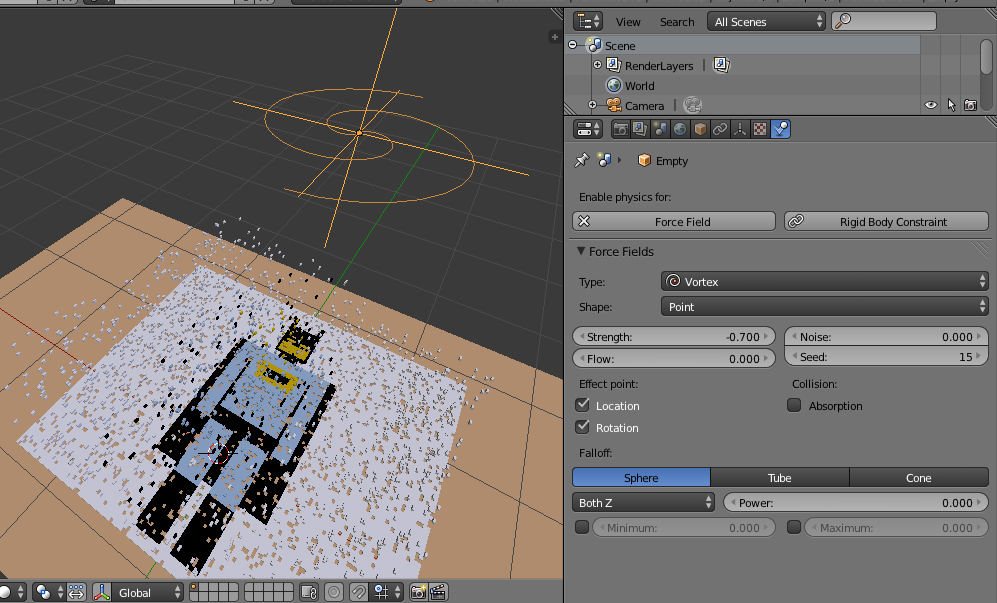Image resolution: width=997 pixels, height=603 pixels.
Task: Open the outliner View menu
Action: coord(628,22)
